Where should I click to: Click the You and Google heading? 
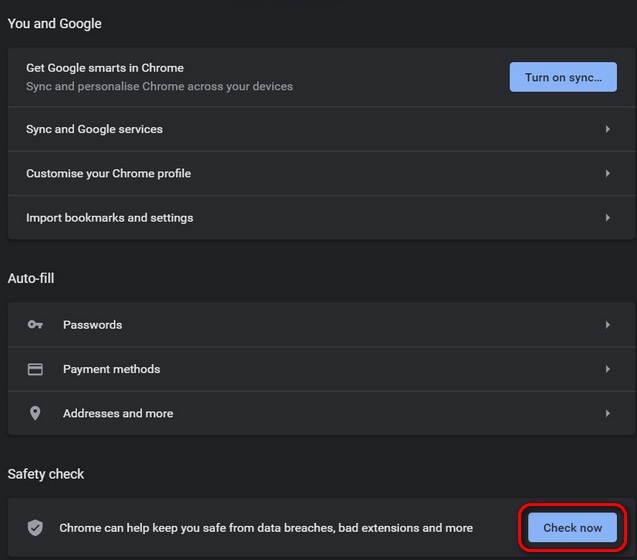(54, 24)
